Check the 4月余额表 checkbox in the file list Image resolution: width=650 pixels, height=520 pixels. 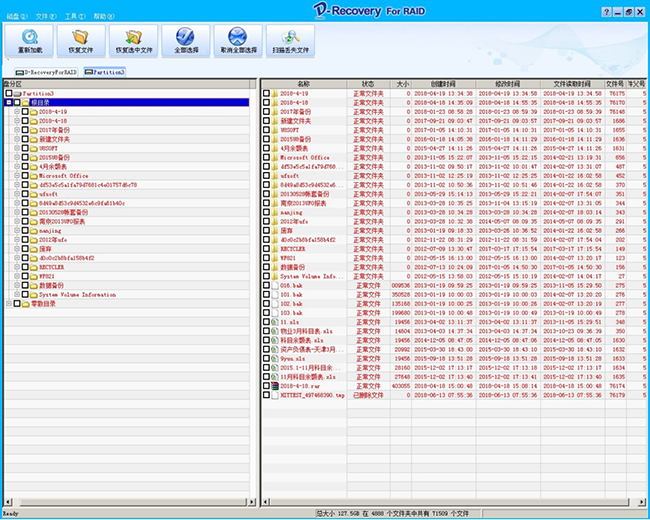tap(266, 148)
